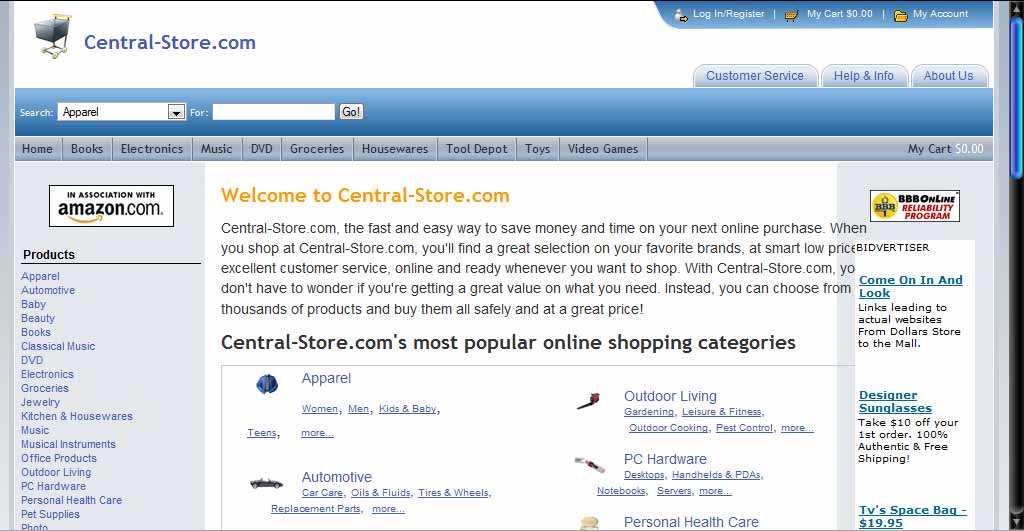Click the Car Care link under Automotive
This screenshot has height=531, width=1024.
coord(323,493)
